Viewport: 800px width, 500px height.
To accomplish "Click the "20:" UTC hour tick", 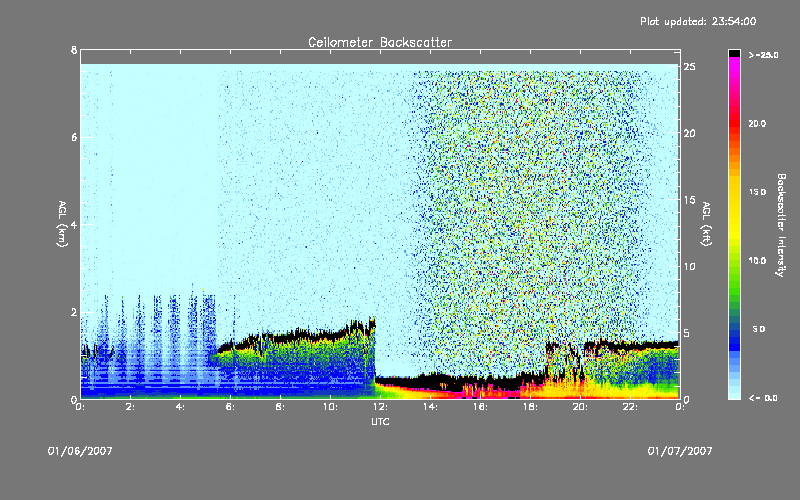I will coord(580,407).
